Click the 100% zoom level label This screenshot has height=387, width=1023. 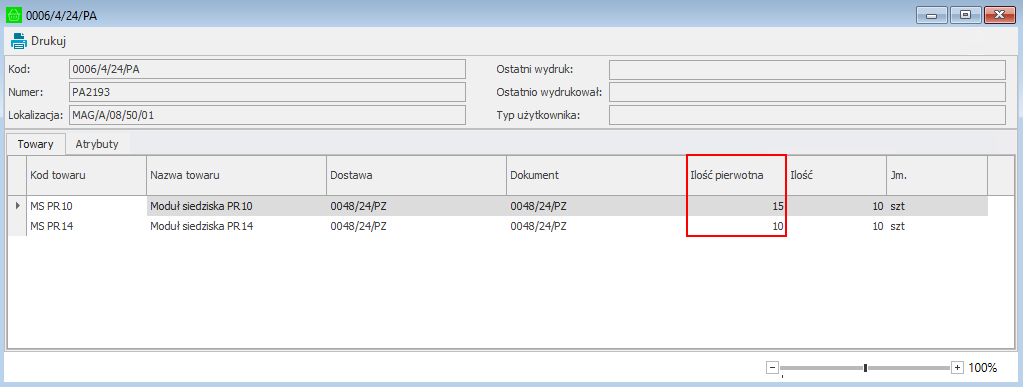(x=983, y=367)
